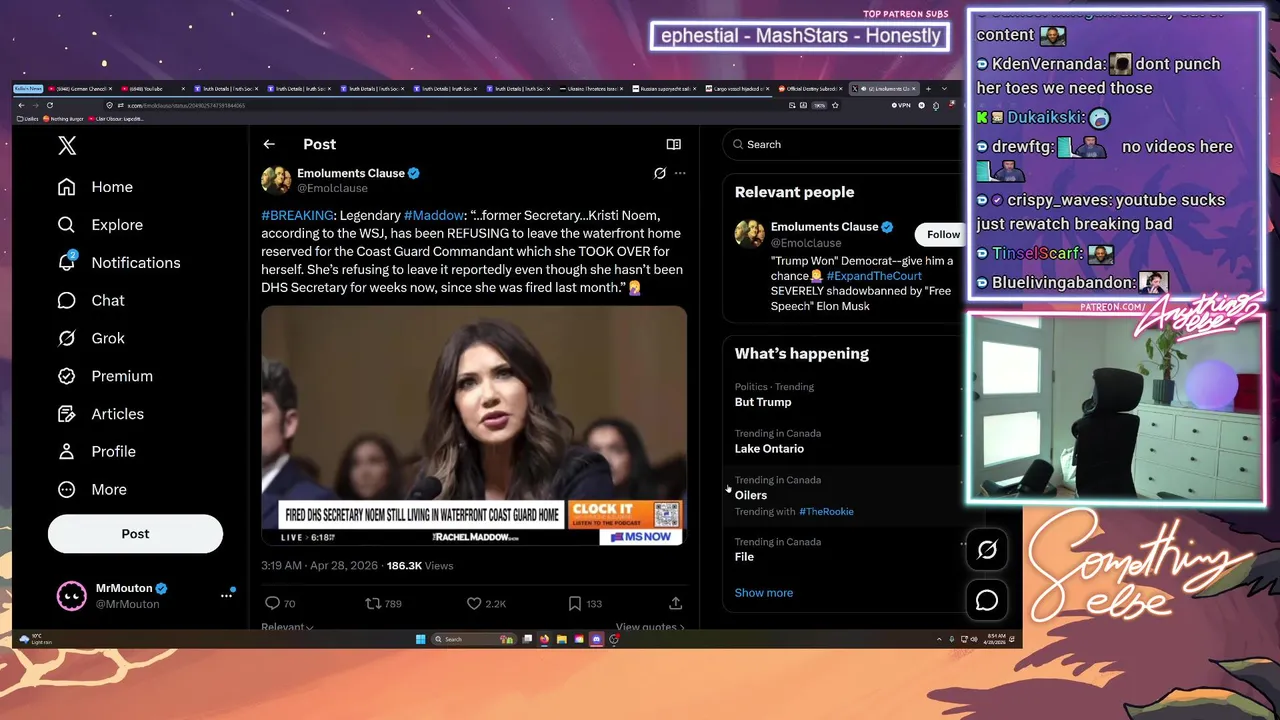Image resolution: width=1280 pixels, height=720 pixels.
Task: Open the browser tab list dropdown
Action: 944,89
